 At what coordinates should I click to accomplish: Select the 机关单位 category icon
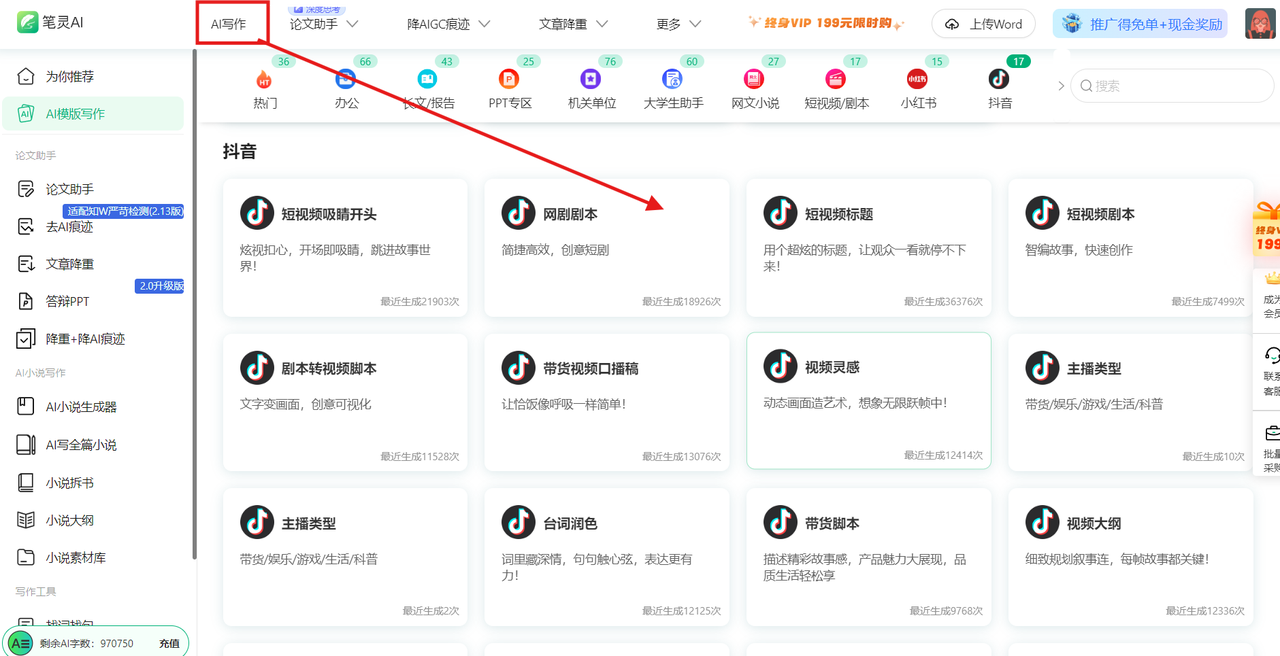[591, 79]
